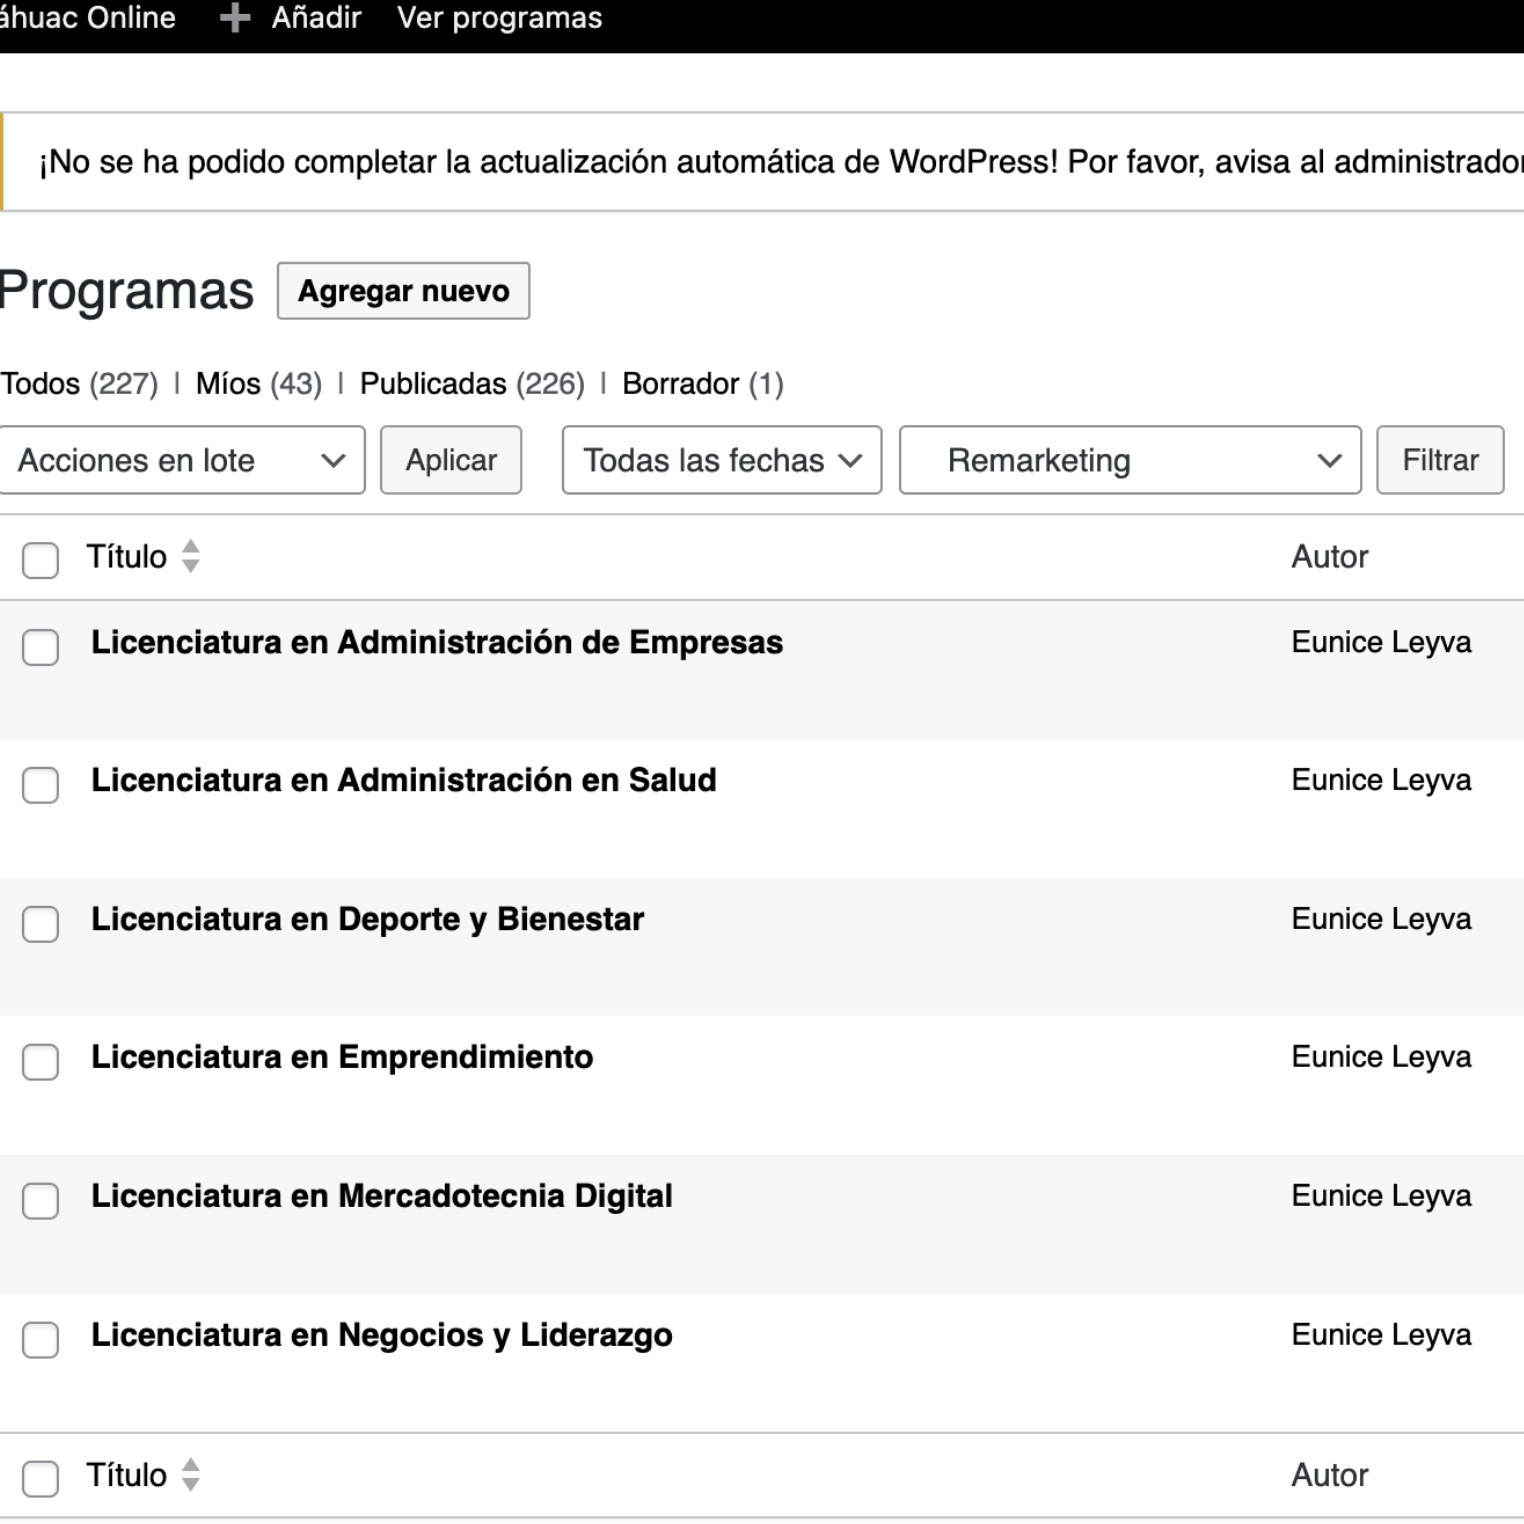Mark the Licenciatura en Negocios y Liderazgo checkbox

(x=40, y=1339)
